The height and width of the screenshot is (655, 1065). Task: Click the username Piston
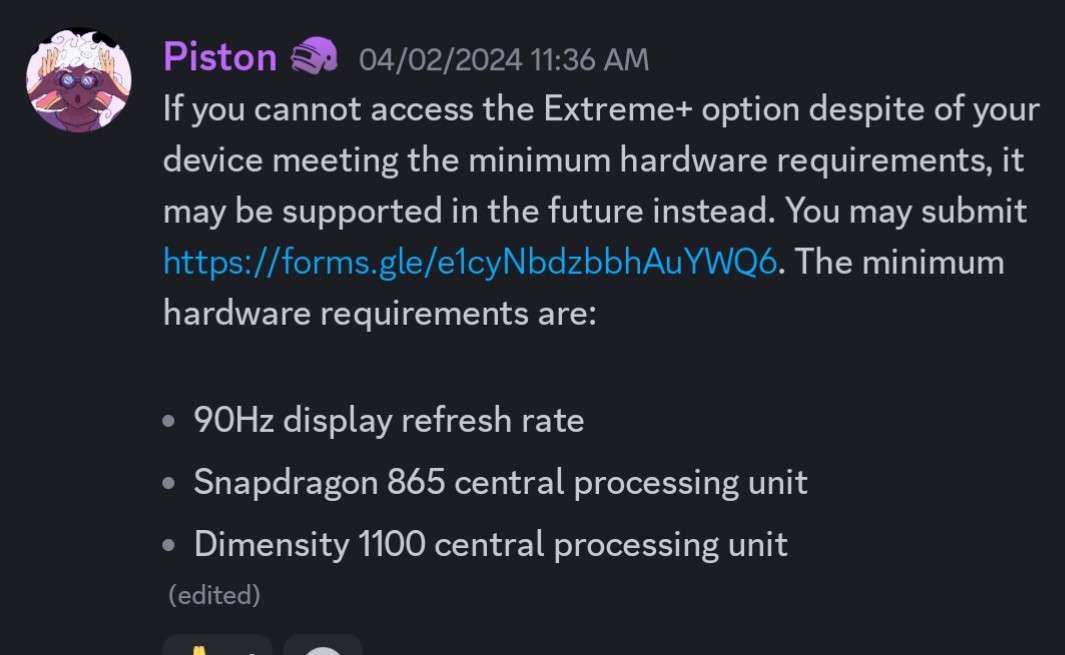(x=219, y=56)
